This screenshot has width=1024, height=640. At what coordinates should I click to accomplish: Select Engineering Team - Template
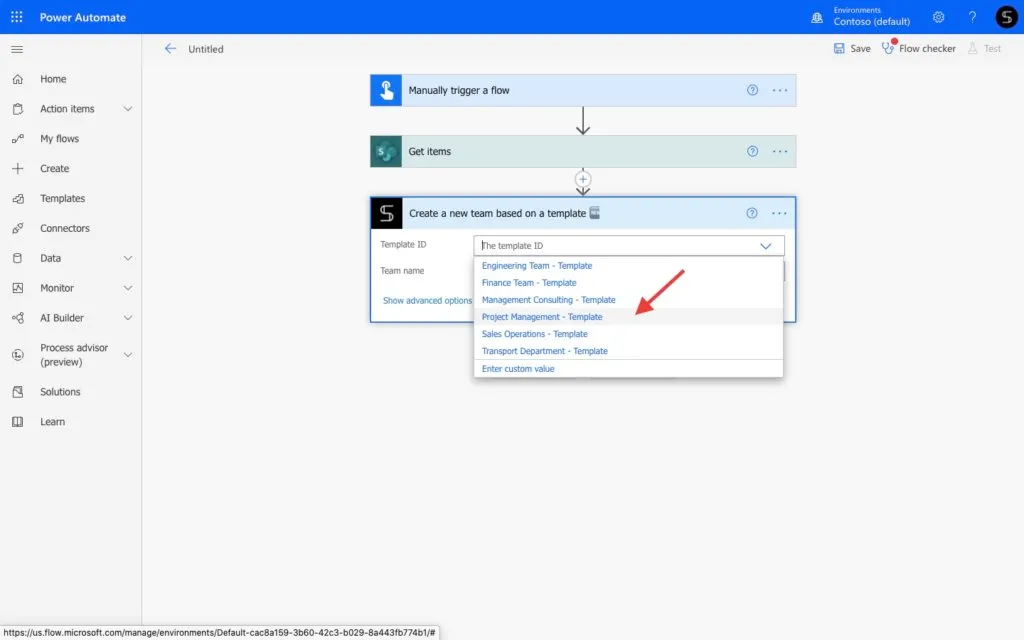628,266
